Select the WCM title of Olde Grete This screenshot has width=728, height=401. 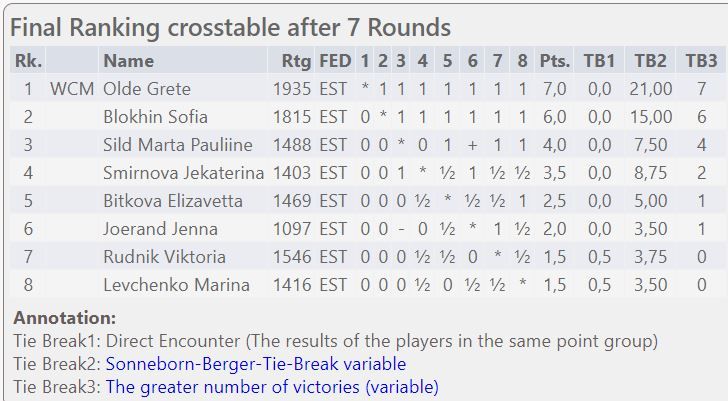coord(72,89)
